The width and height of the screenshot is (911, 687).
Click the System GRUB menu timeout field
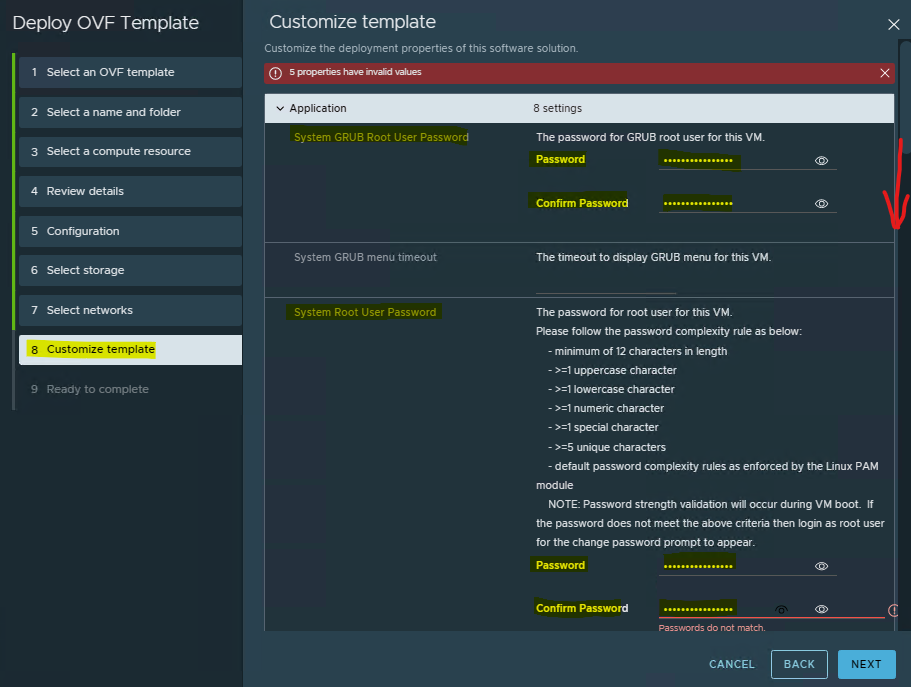pyautogui.click(x=605, y=285)
